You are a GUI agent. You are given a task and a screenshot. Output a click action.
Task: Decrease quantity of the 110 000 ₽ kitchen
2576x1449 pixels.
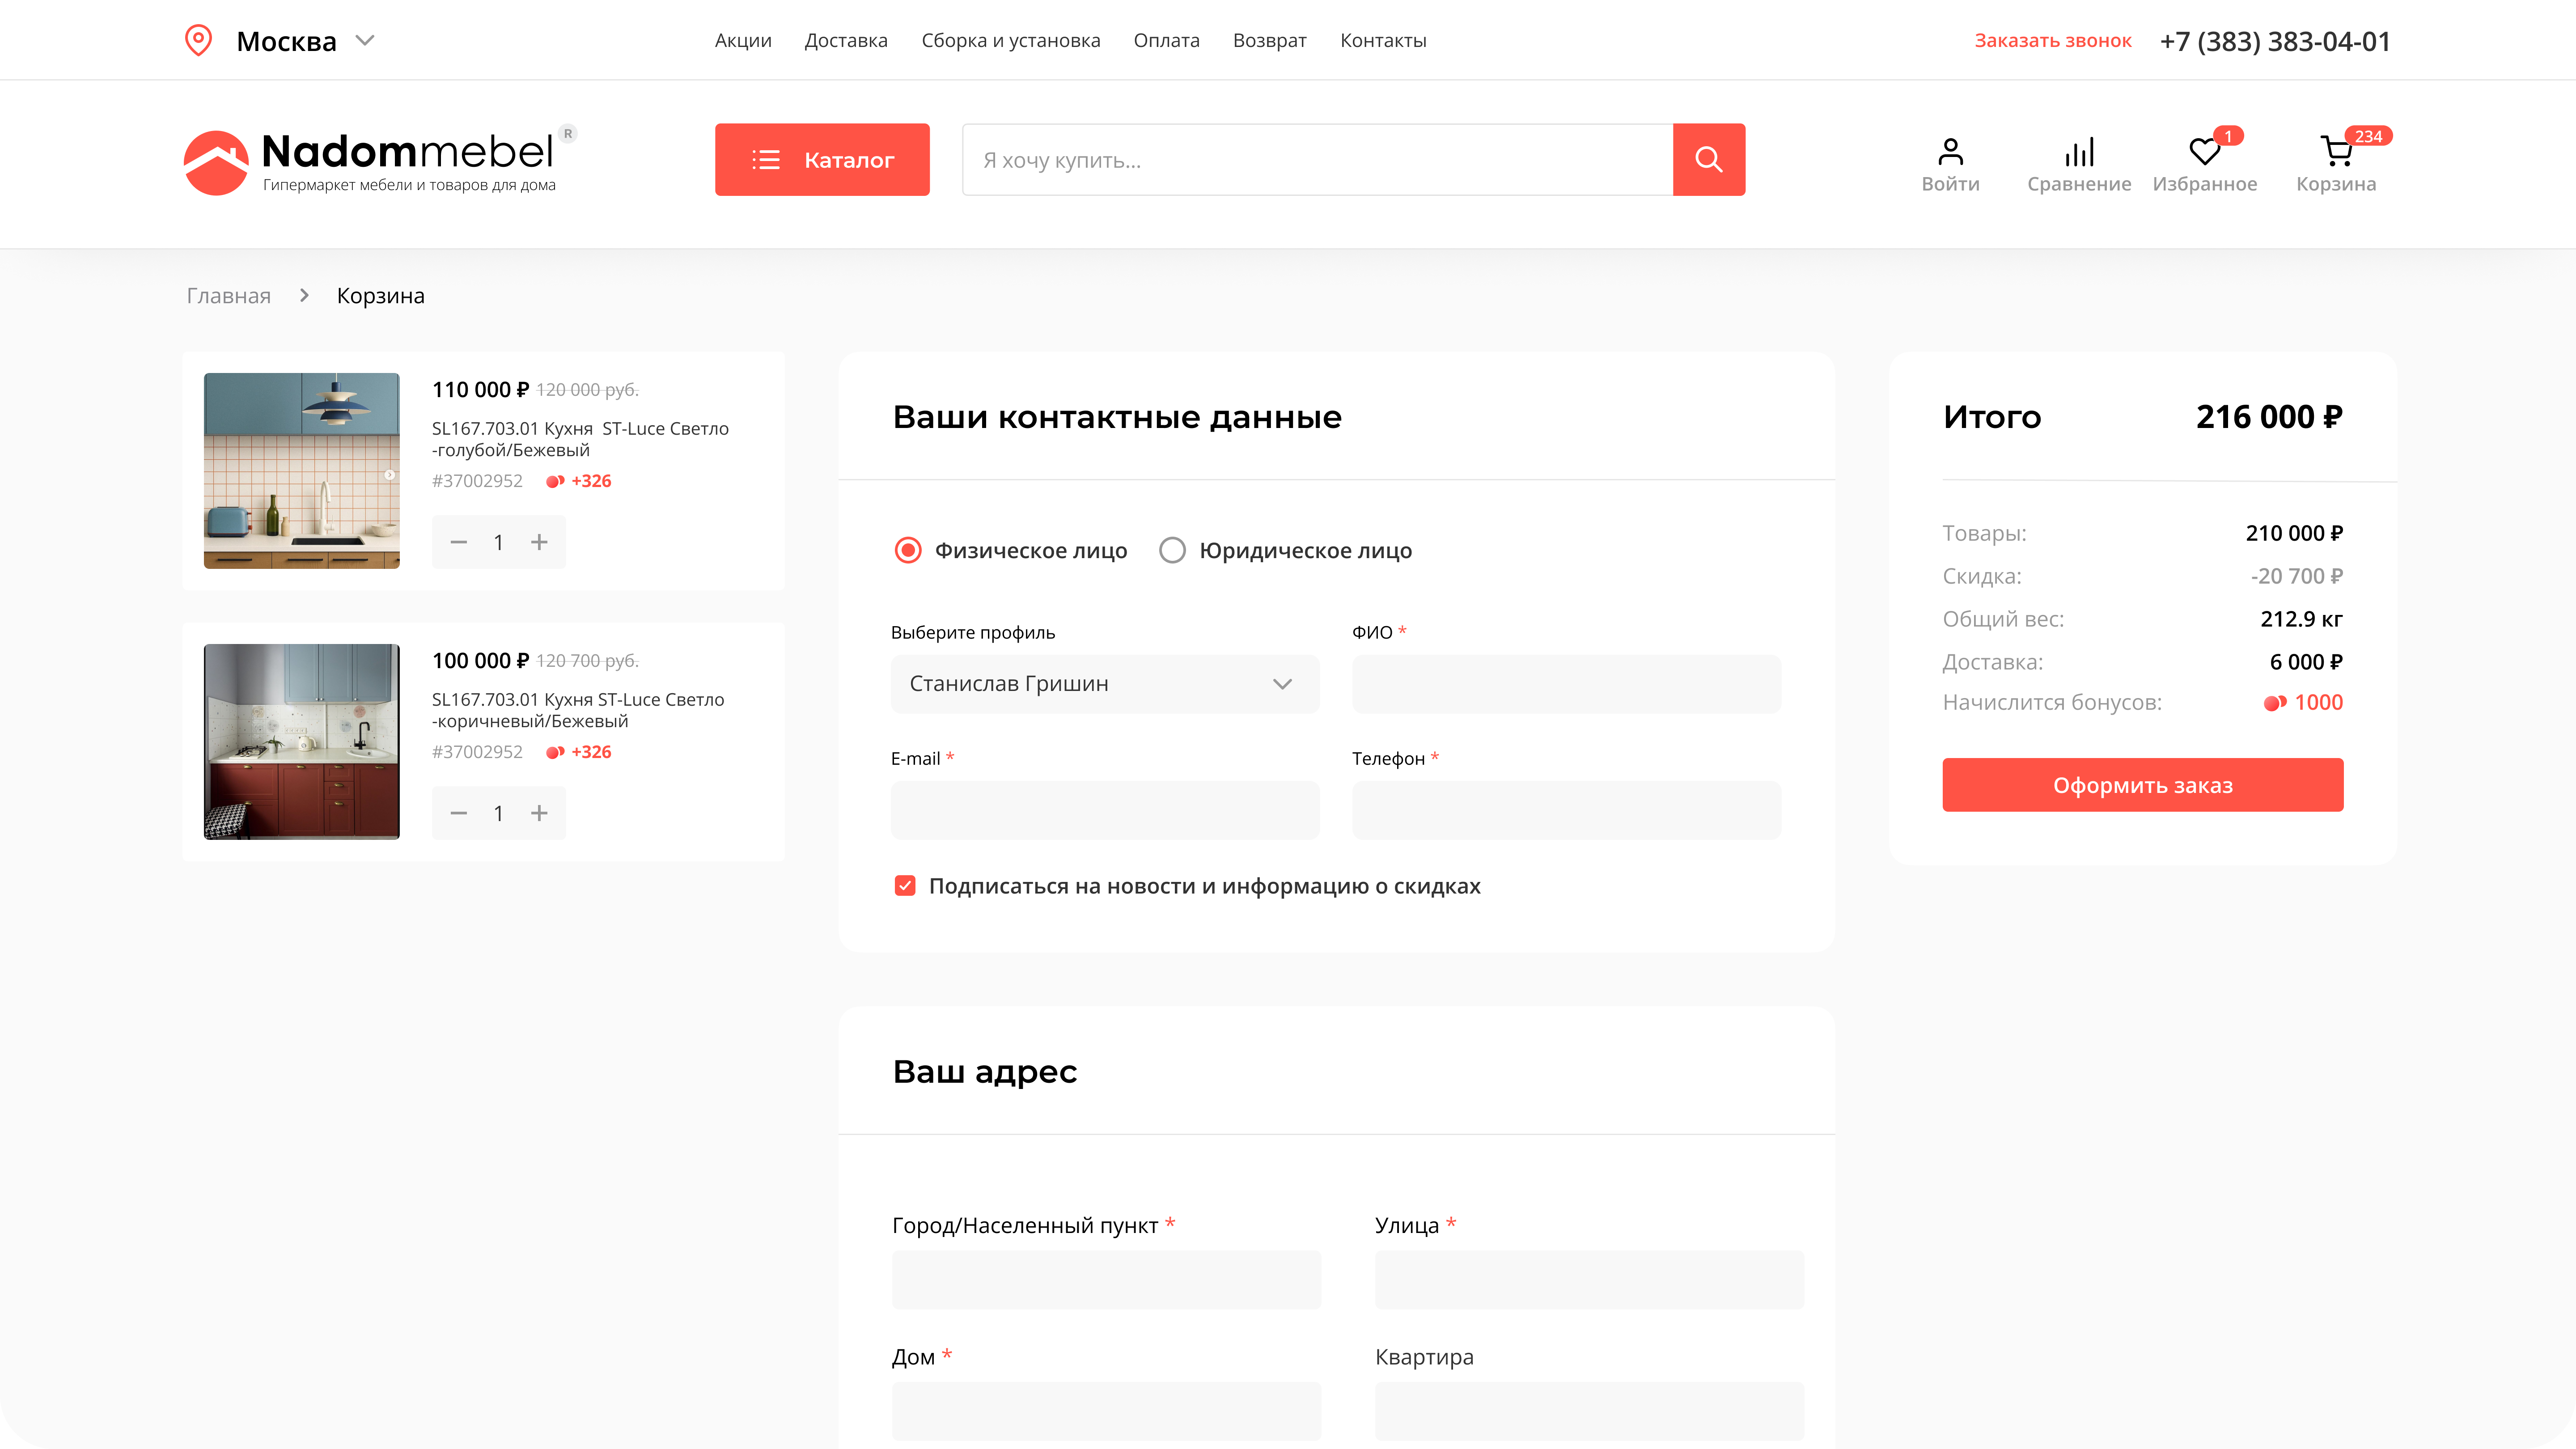click(459, 542)
